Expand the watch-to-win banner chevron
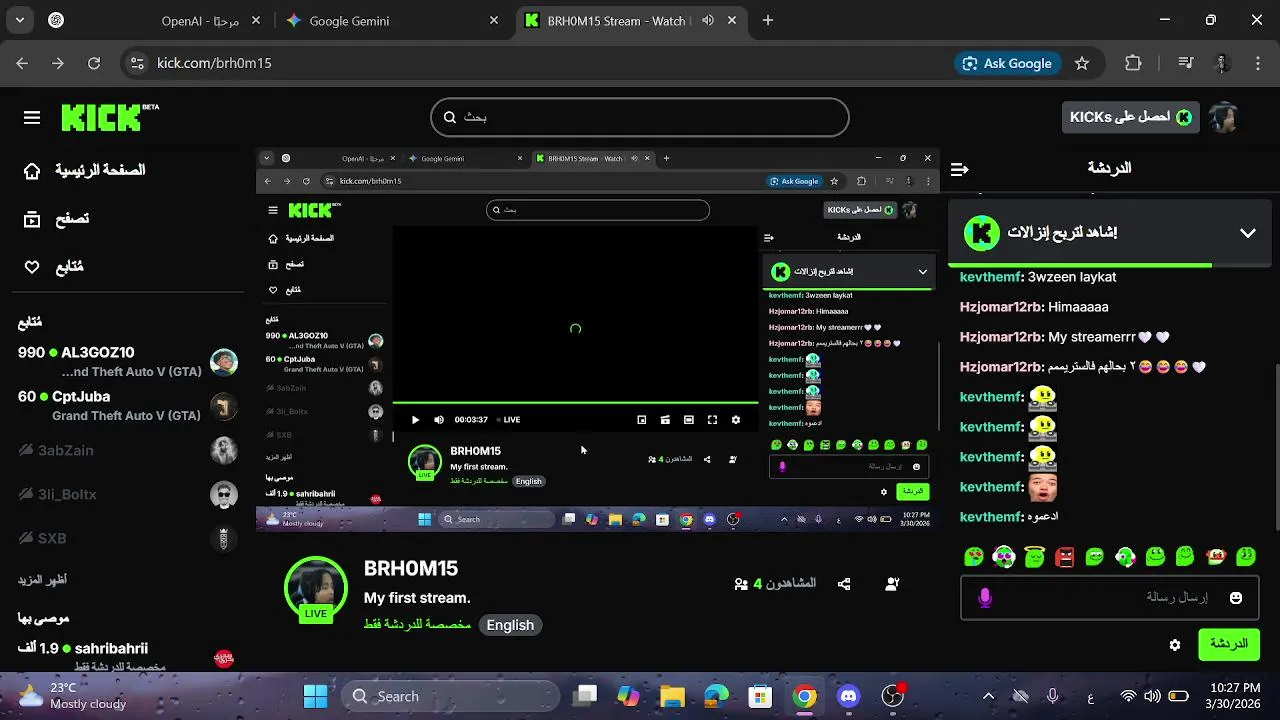Viewport: 1280px width, 720px height. (1248, 233)
